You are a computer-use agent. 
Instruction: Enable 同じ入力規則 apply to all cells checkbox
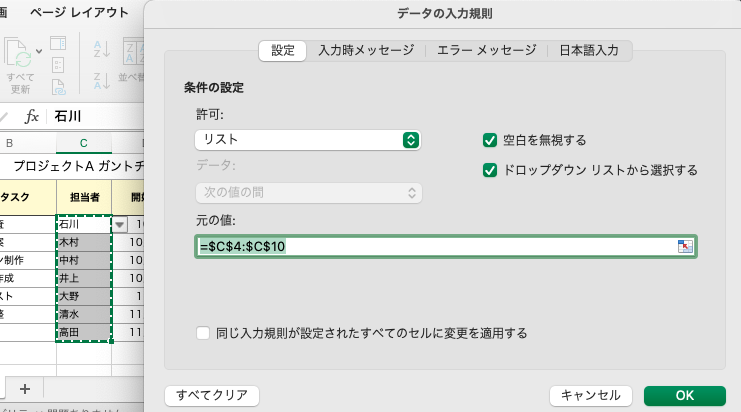click(204, 333)
